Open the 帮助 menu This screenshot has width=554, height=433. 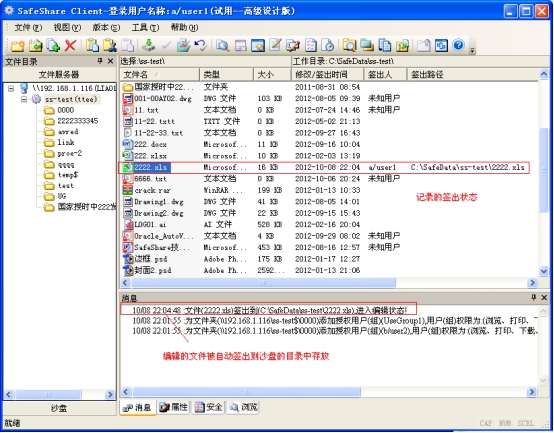click(184, 27)
